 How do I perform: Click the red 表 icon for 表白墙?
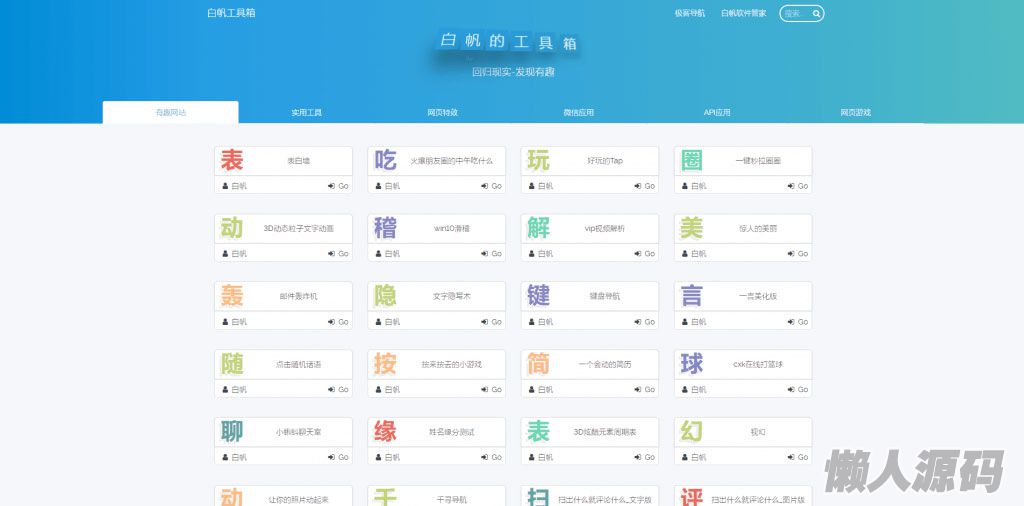[232, 160]
